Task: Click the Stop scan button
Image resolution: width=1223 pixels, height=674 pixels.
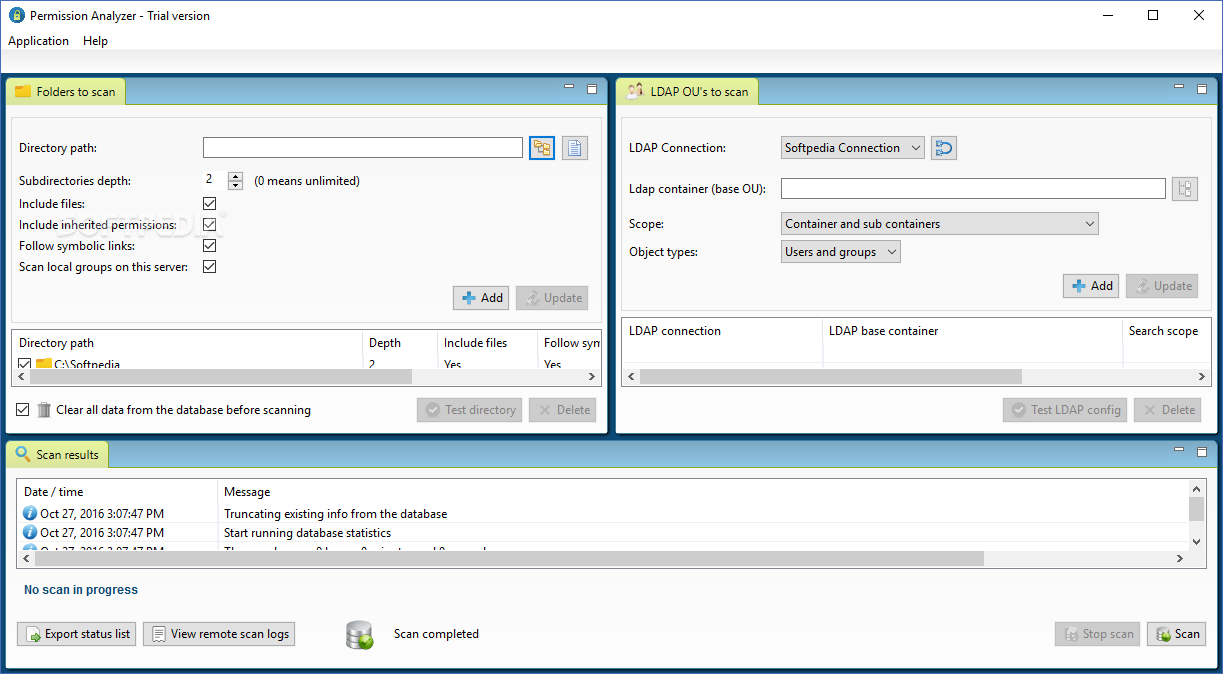Action: click(1097, 634)
